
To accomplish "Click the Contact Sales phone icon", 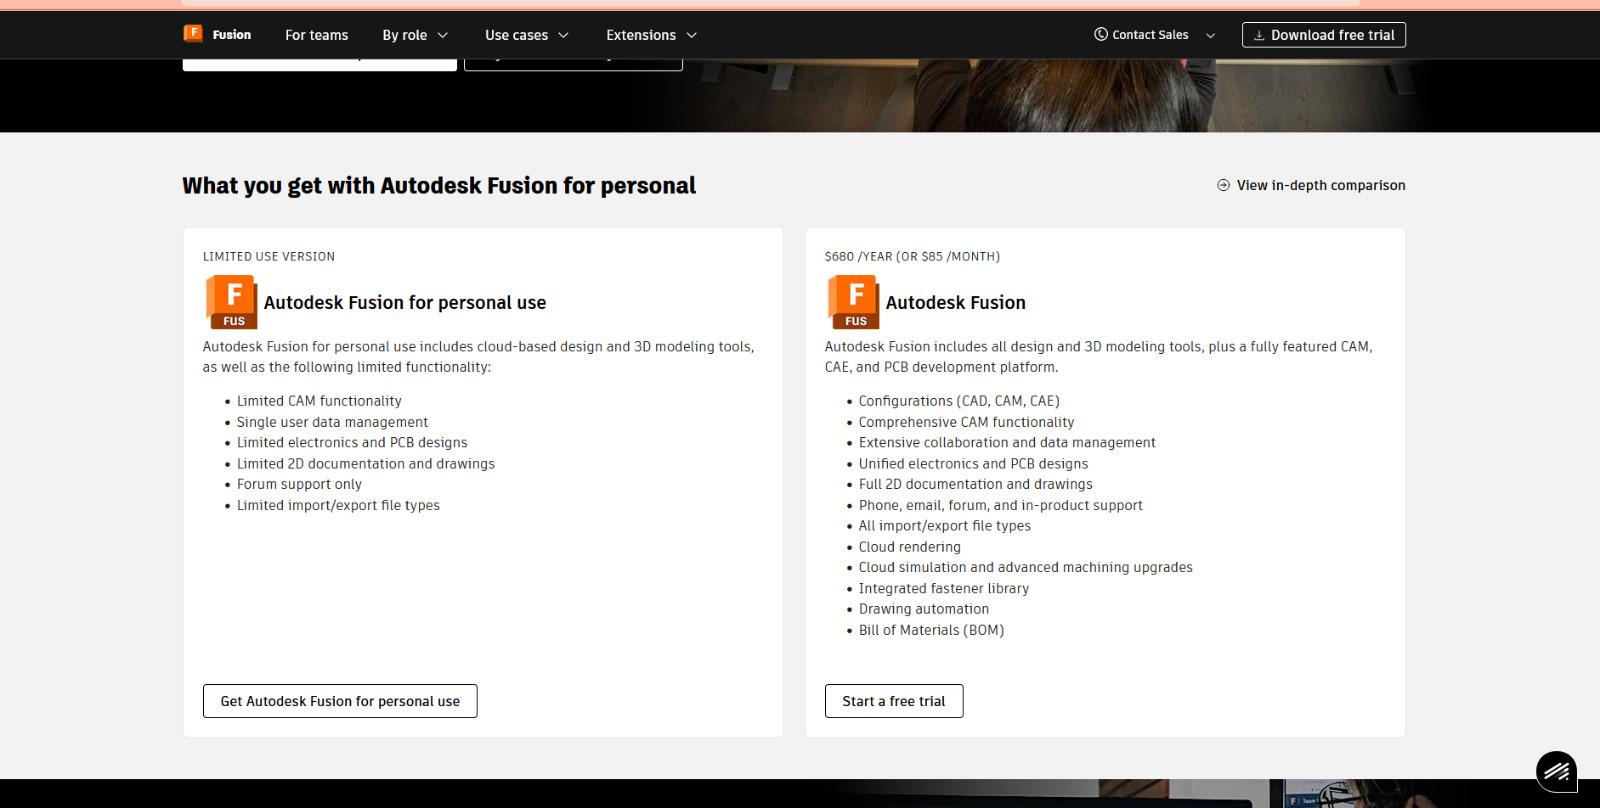I will tap(1101, 34).
